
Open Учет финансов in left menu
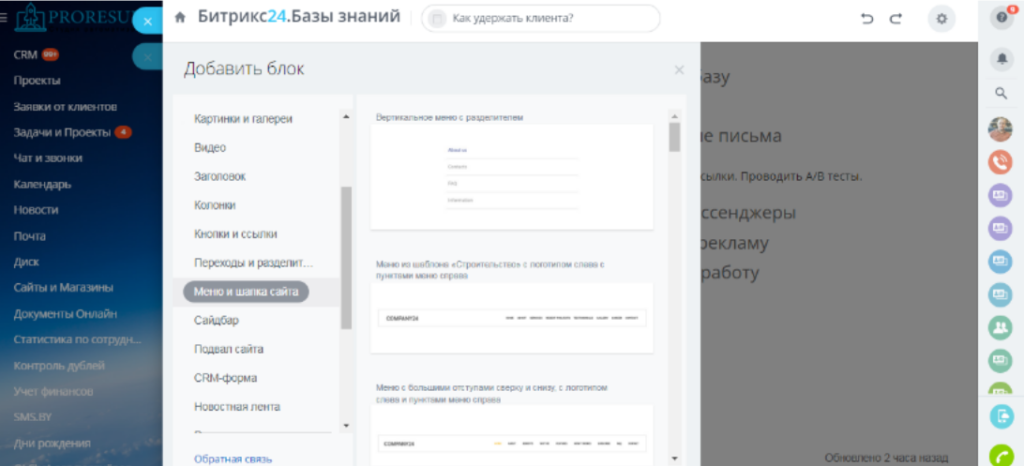tap(54, 392)
